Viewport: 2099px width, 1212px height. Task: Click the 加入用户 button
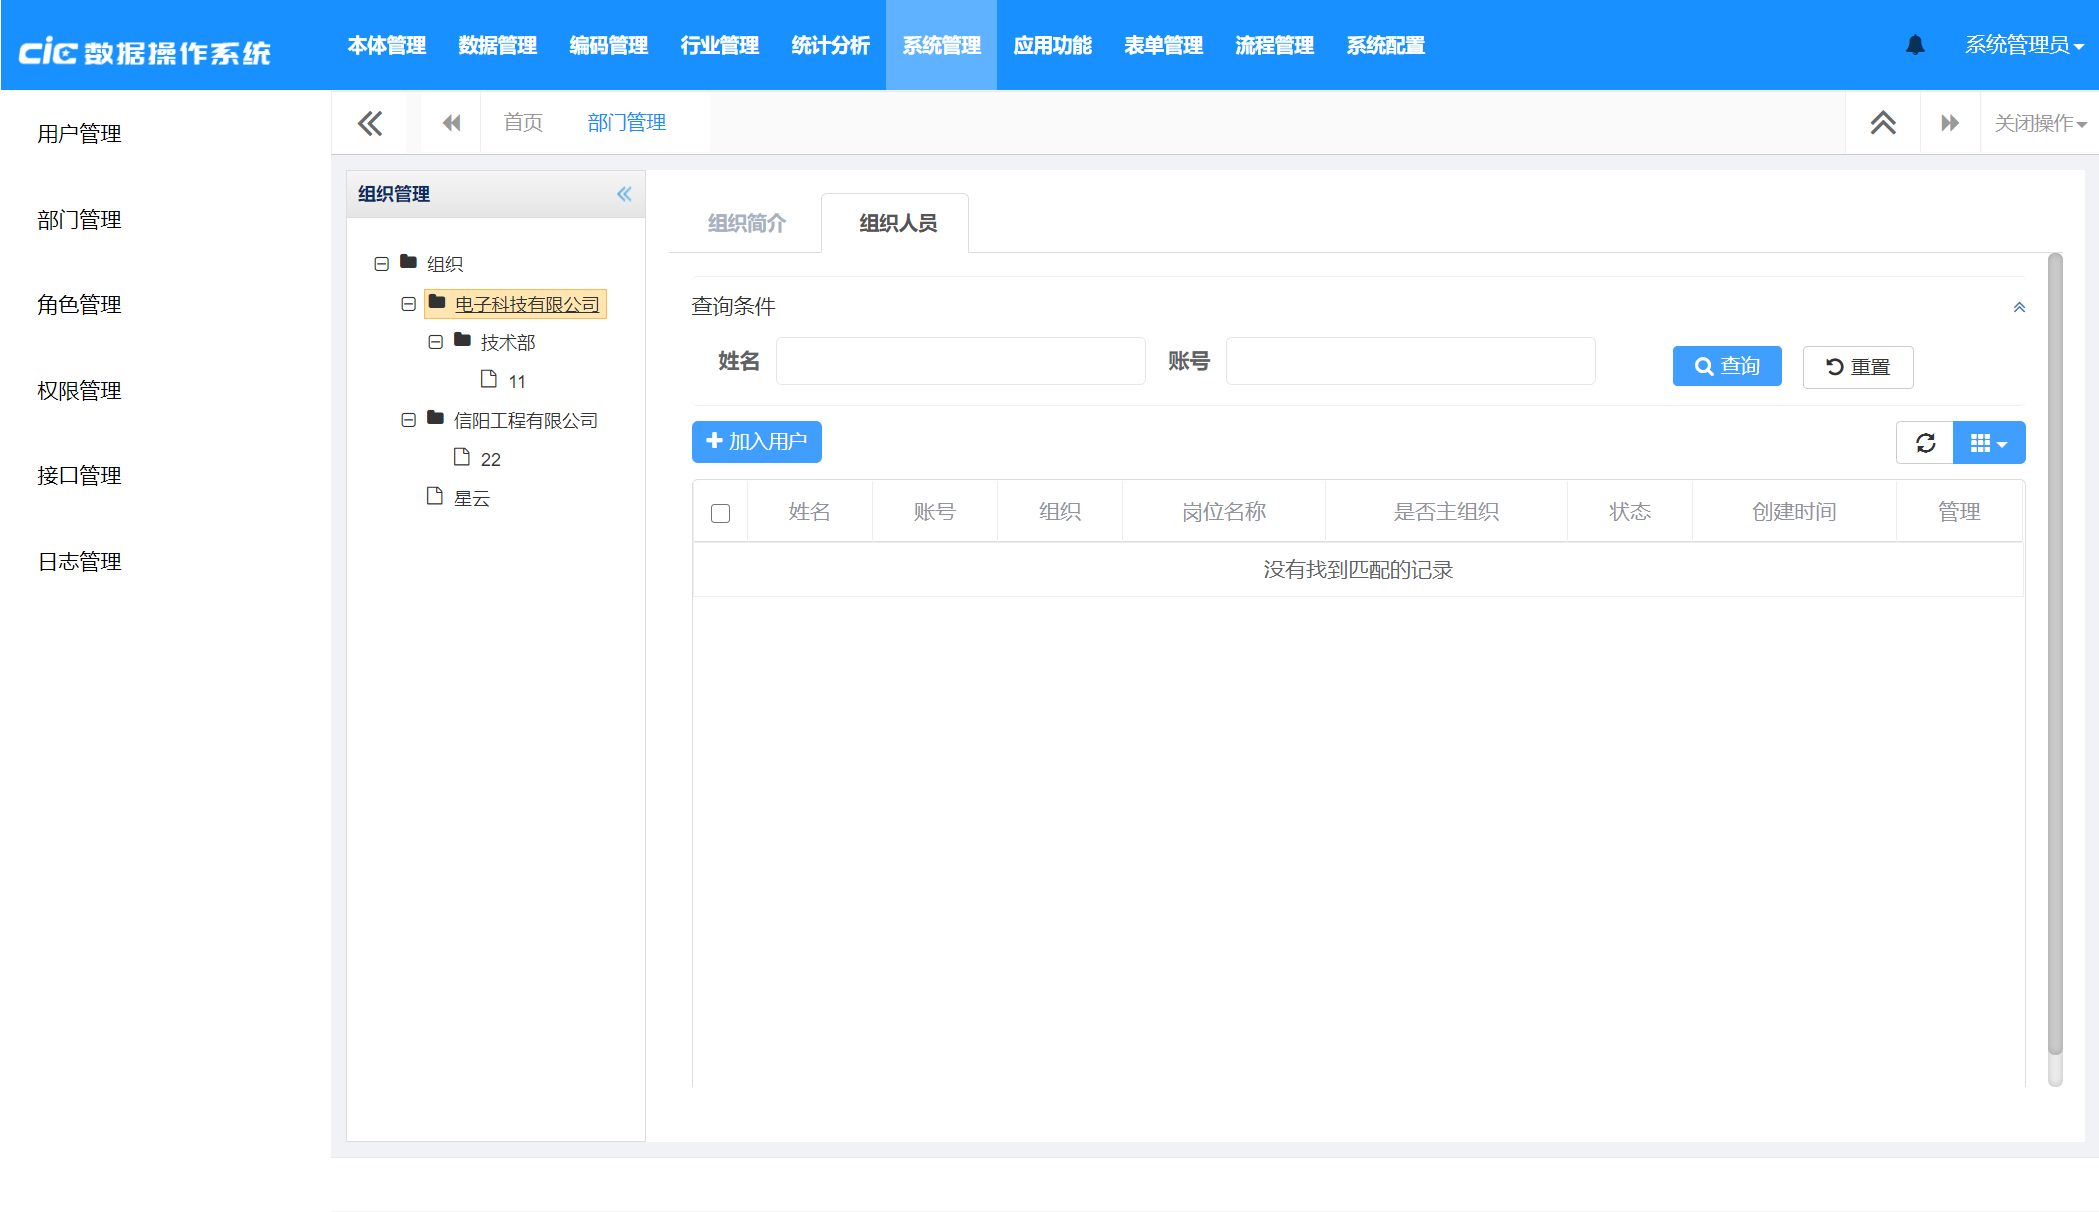click(756, 442)
